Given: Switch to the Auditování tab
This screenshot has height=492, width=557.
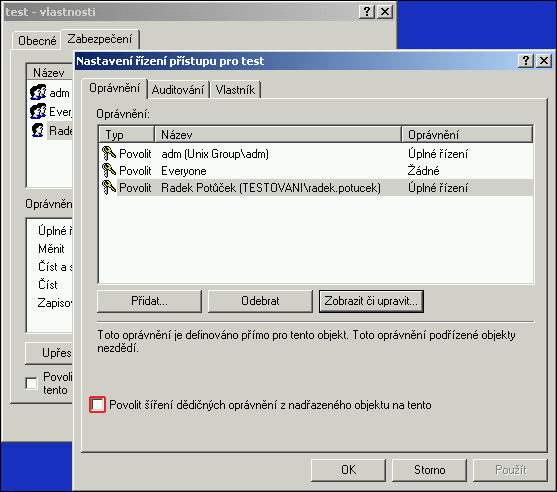Looking at the screenshot, I should (x=178, y=90).
